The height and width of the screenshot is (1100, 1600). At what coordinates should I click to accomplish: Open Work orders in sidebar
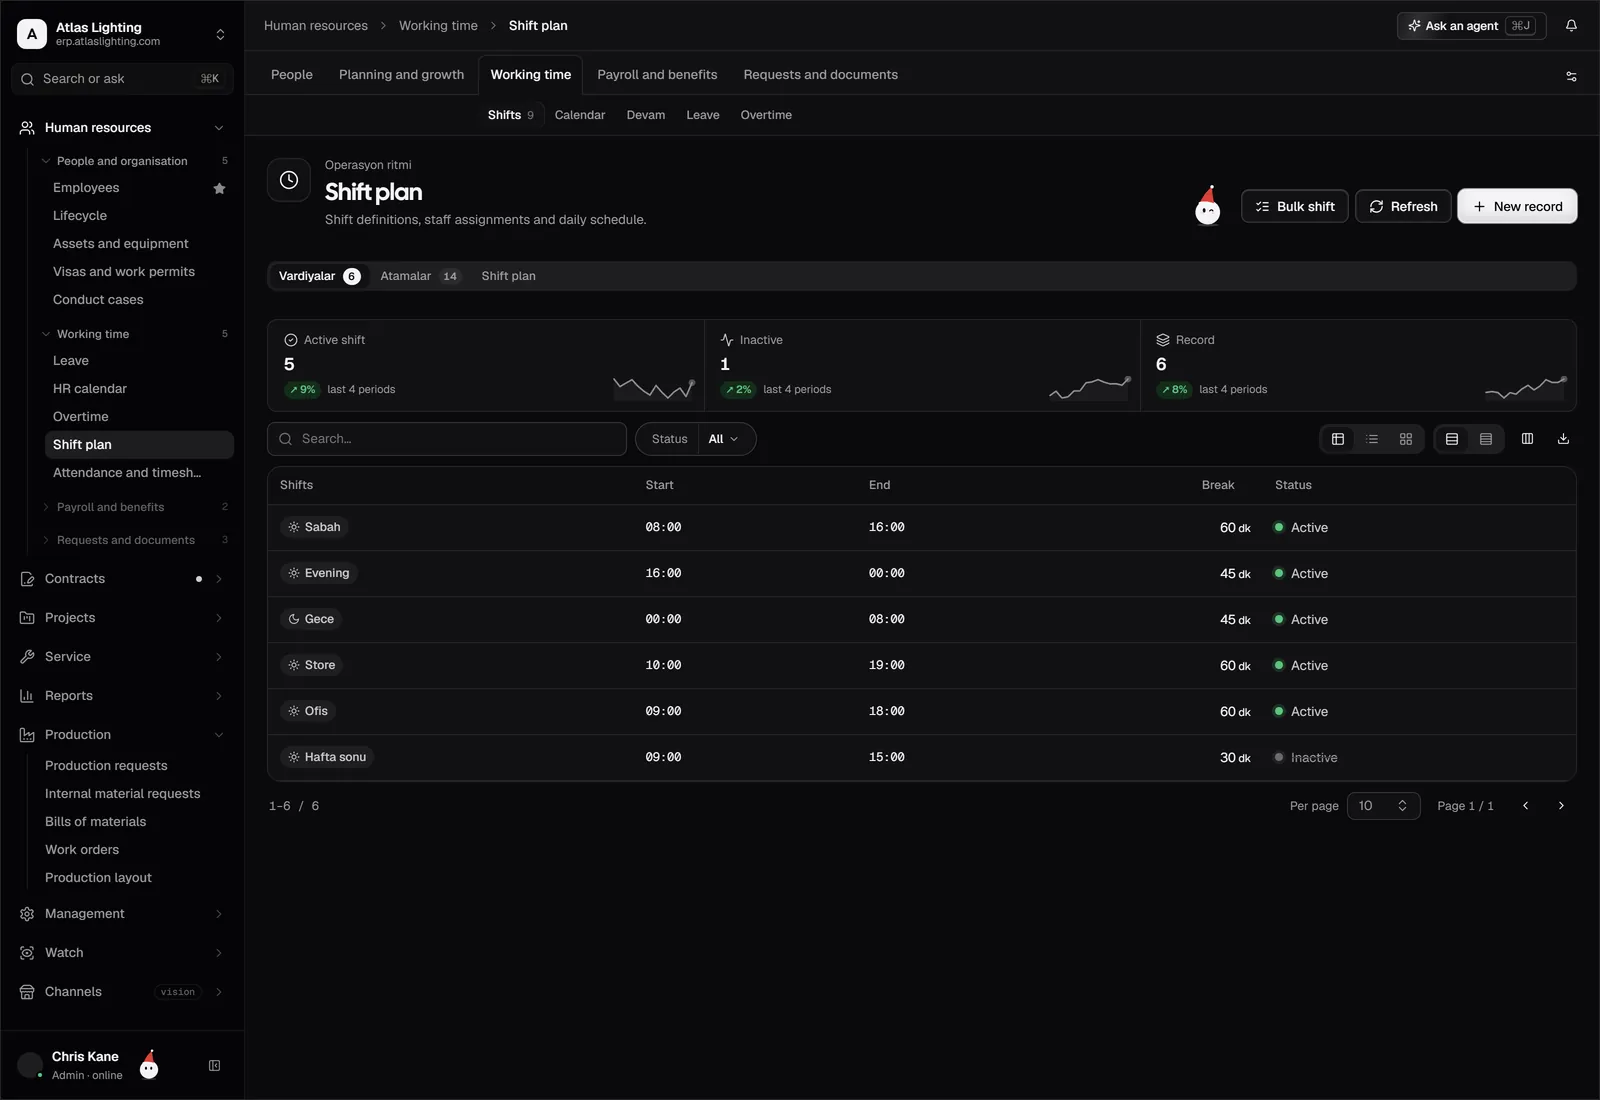click(82, 850)
